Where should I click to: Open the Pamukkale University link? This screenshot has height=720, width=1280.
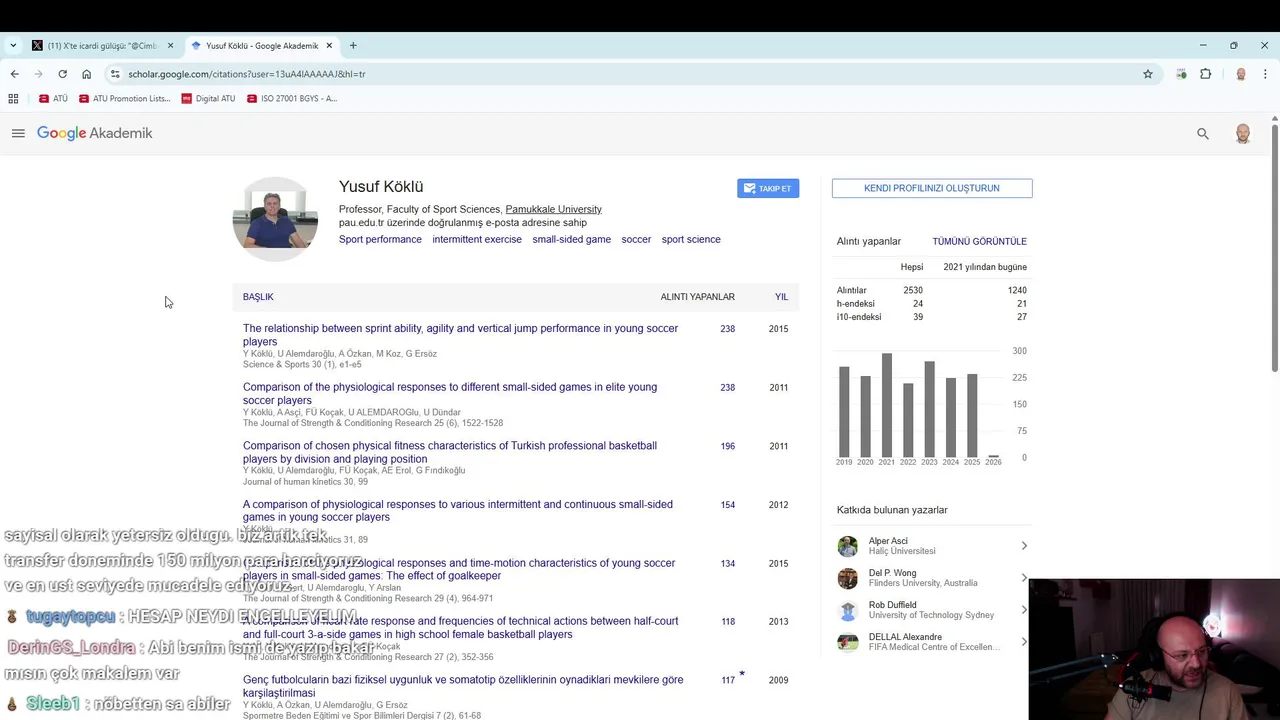click(x=553, y=209)
